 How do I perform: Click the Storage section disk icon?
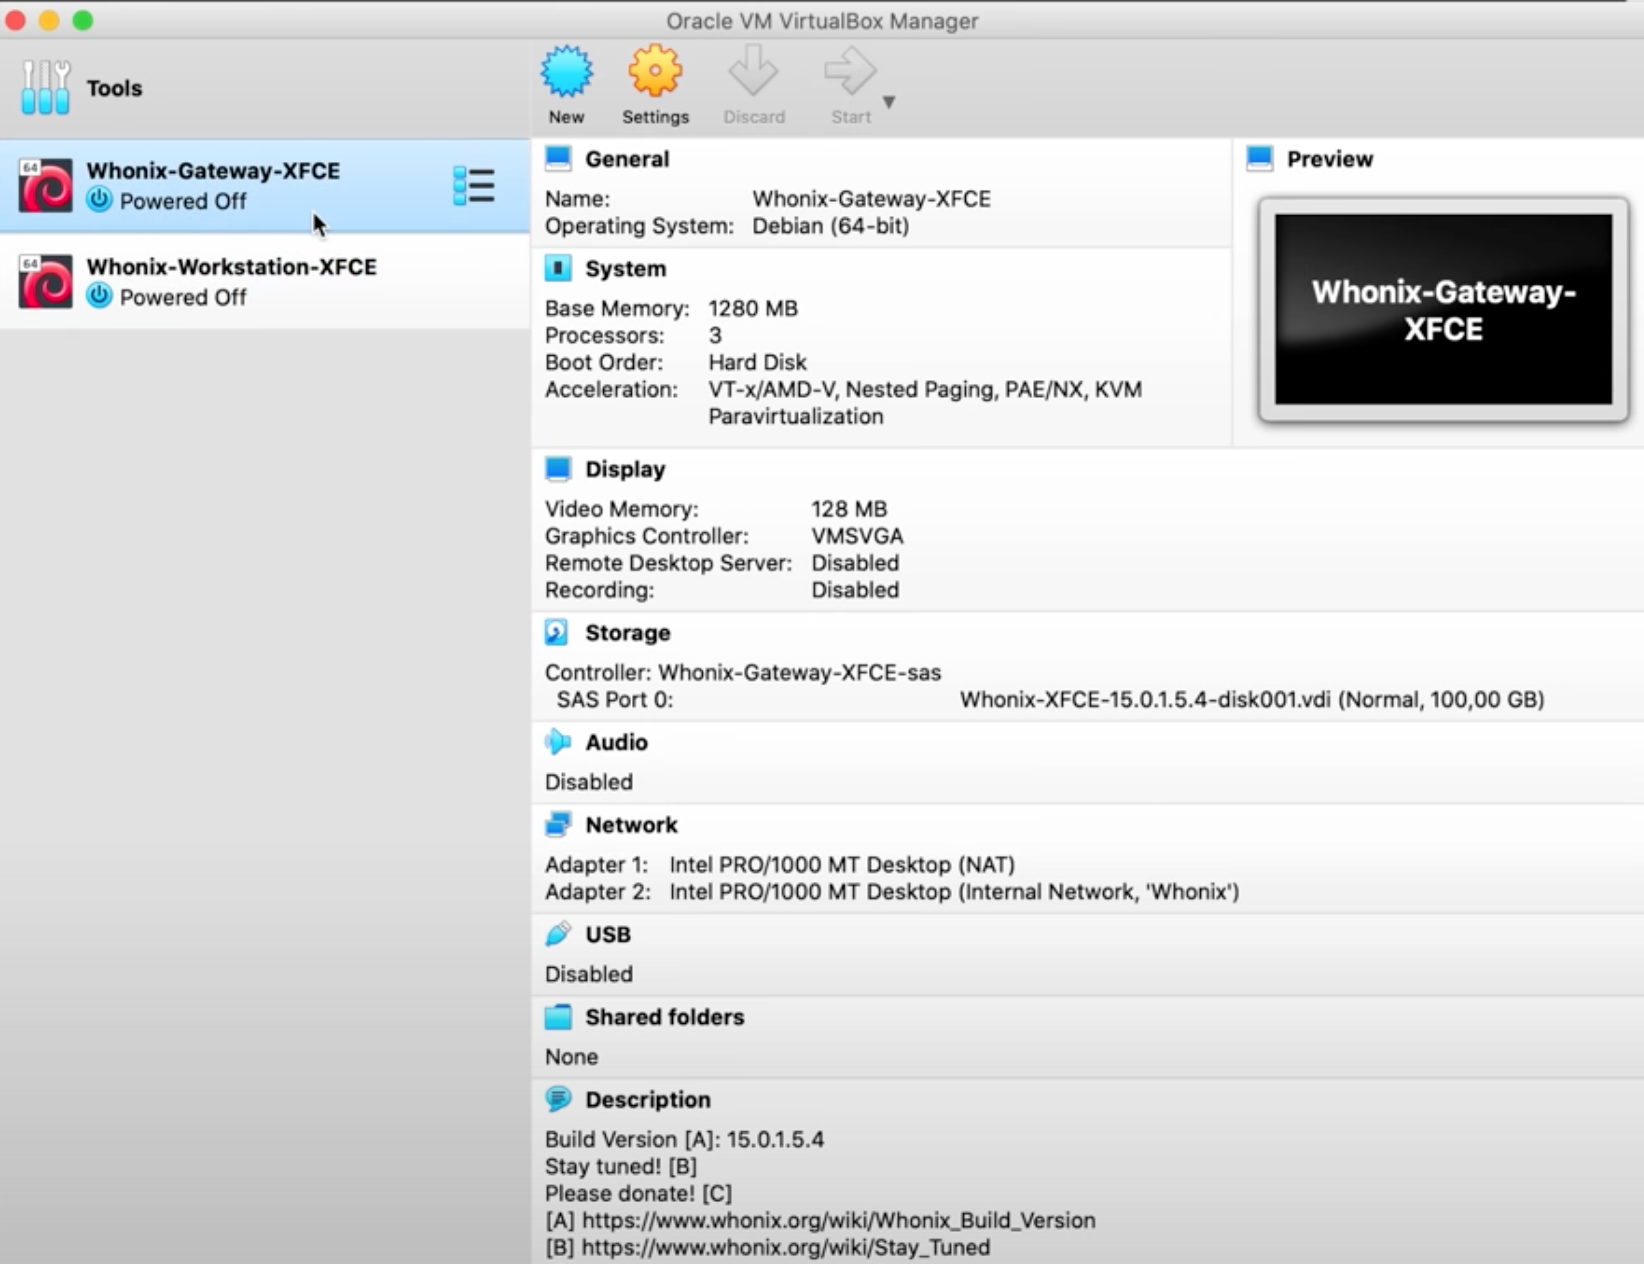coord(557,632)
